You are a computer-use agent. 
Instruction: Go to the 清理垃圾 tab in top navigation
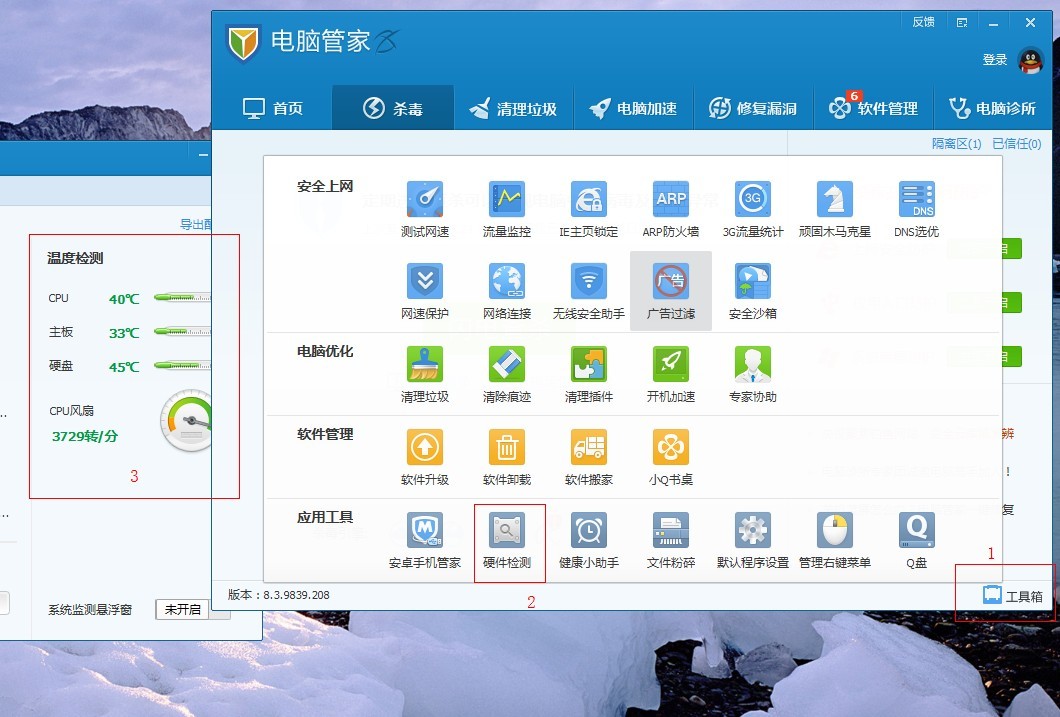click(513, 108)
